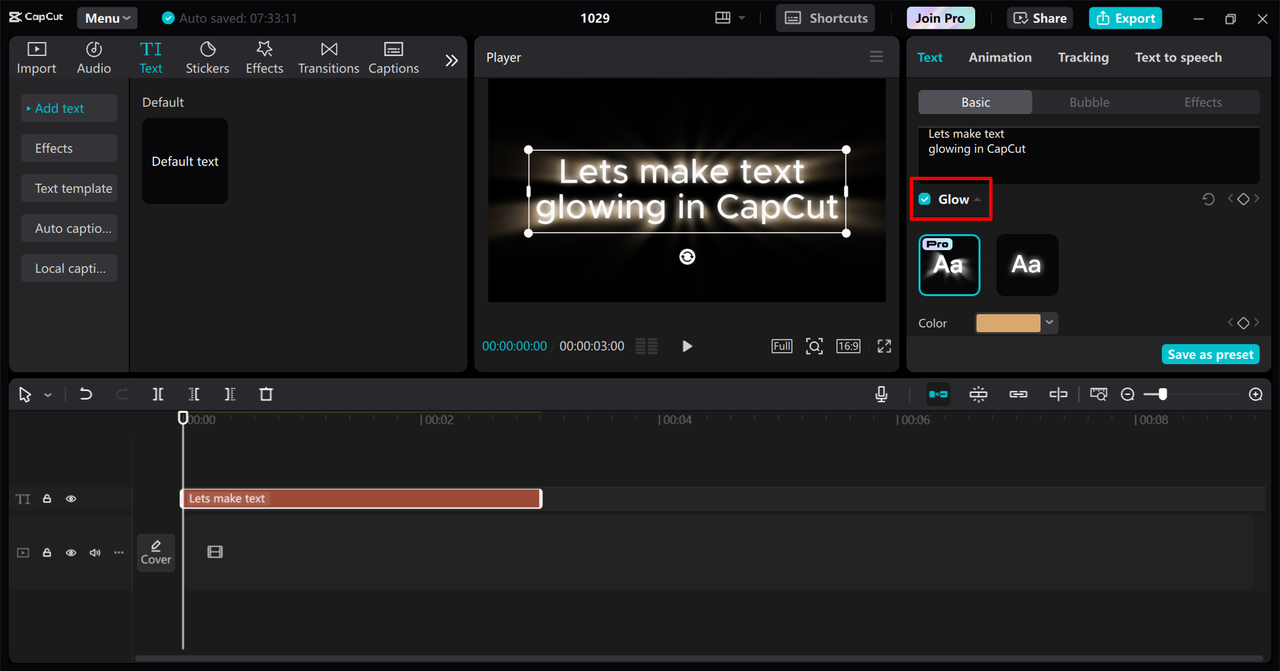Open the Menu dropdown
1280x671 pixels.
click(x=107, y=18)
